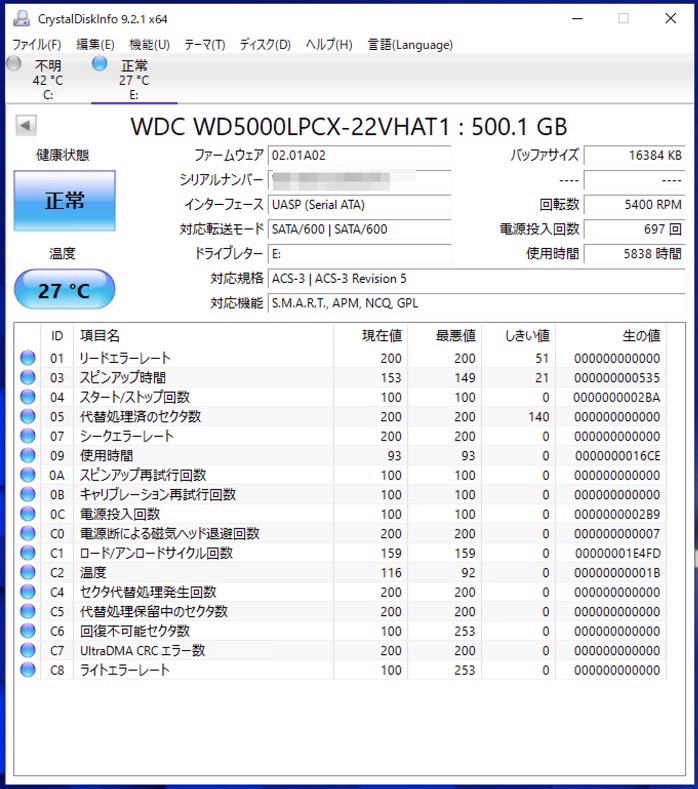Image resolution: width=698 pixels, height=789 pixels.
Task: Click raw value 0000000002BA
Action: pos(616,398)
